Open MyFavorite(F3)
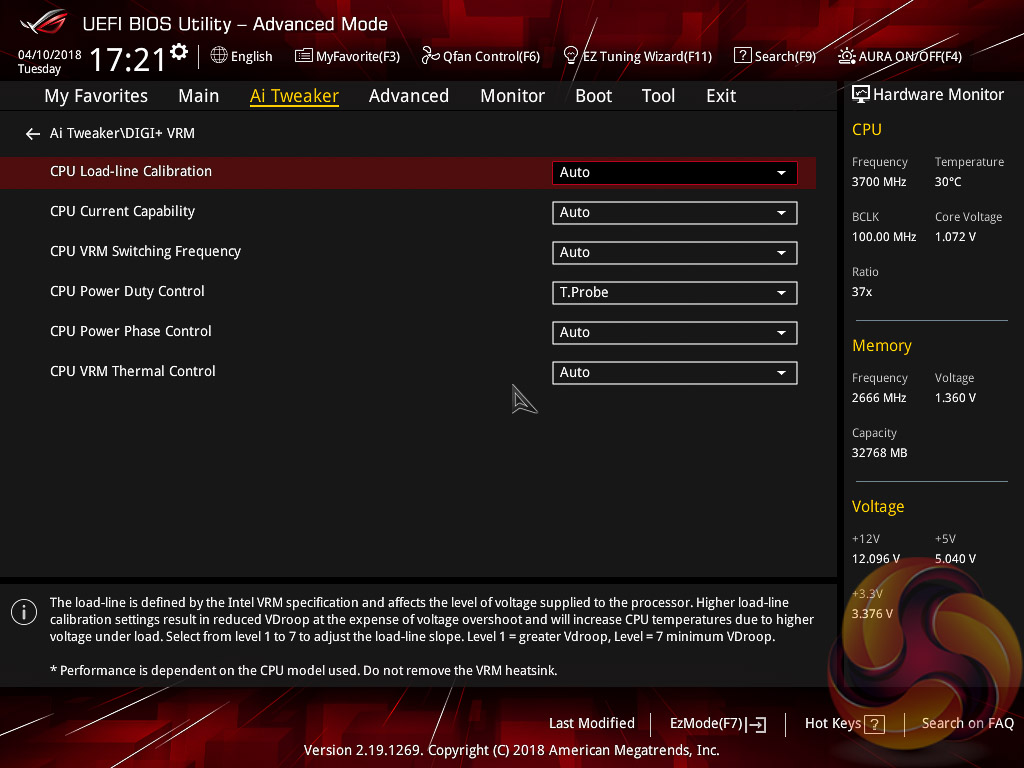 [x=347, y=56]
